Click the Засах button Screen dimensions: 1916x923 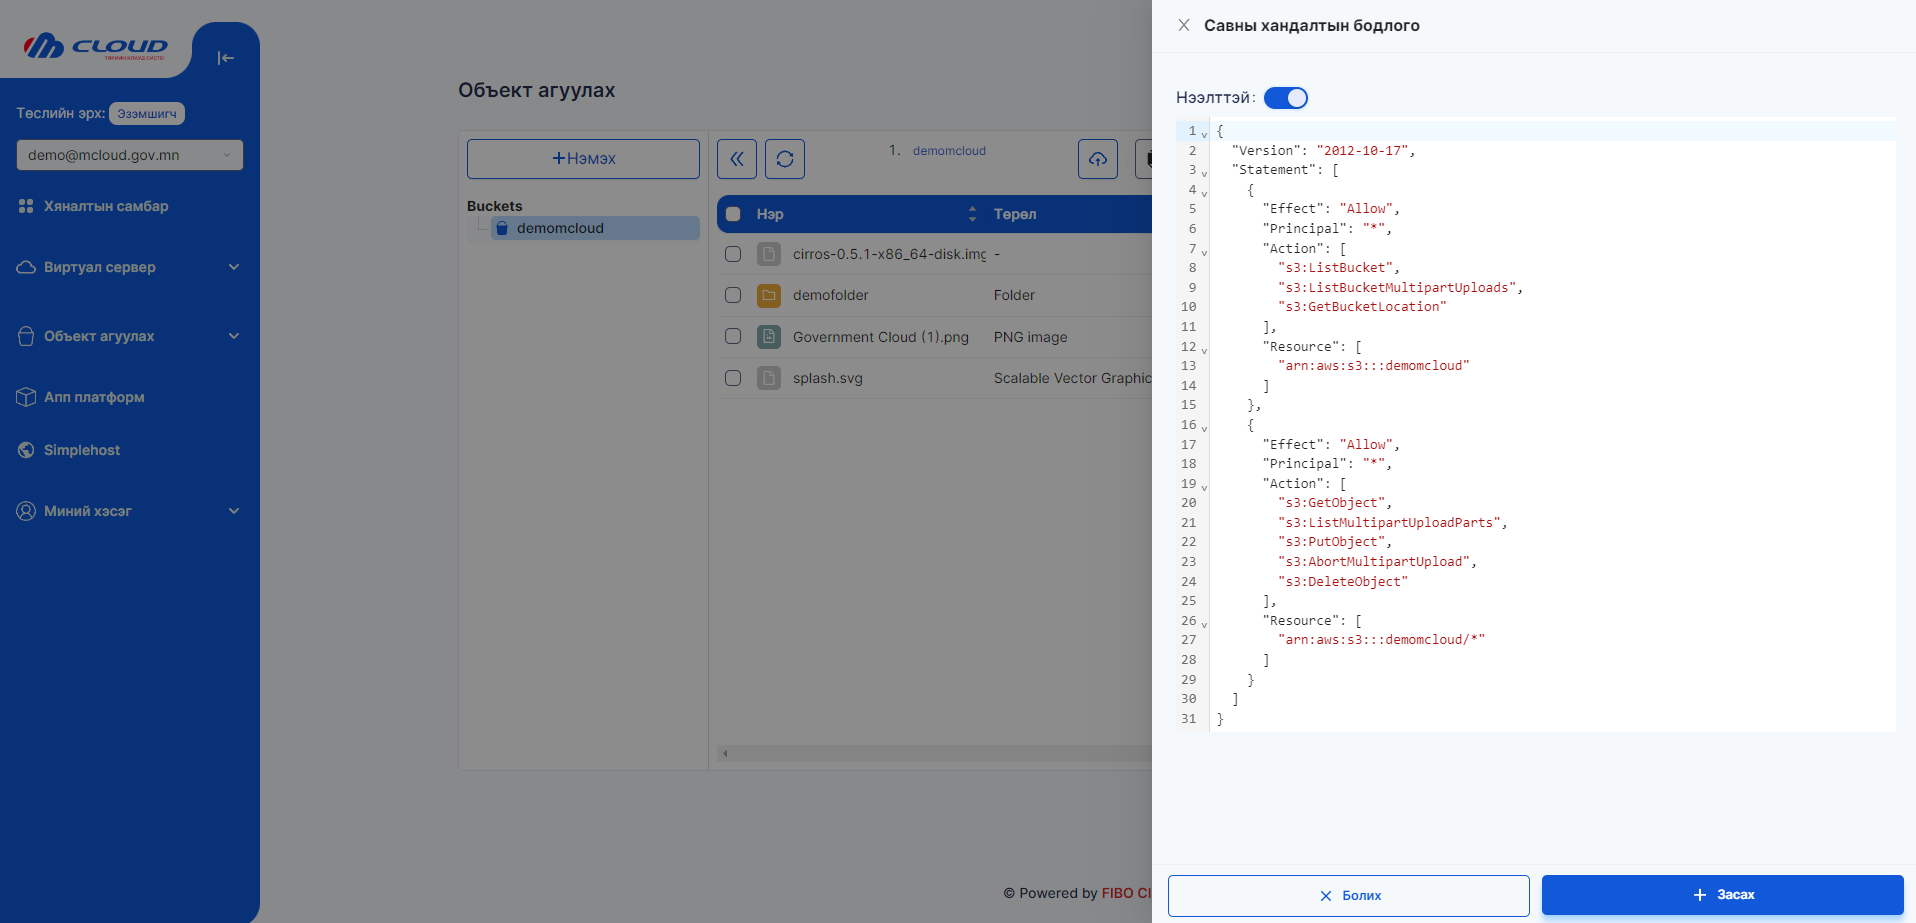click(1722, 895)
